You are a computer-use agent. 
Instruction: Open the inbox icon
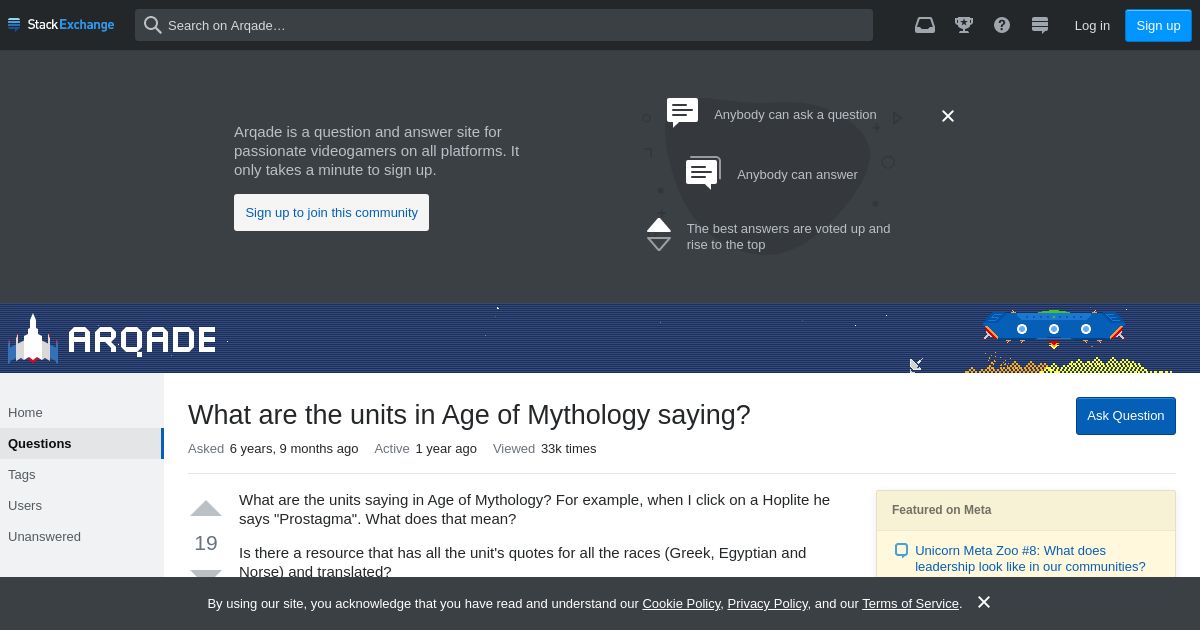(925, 25)
